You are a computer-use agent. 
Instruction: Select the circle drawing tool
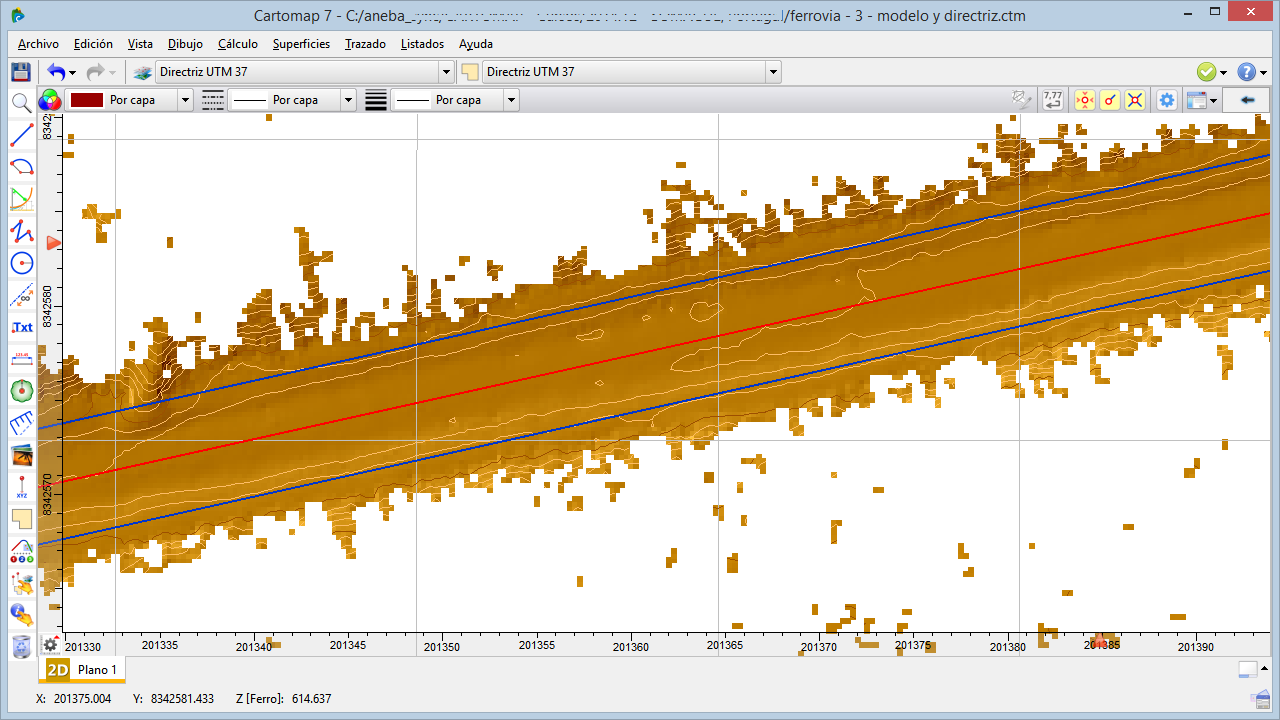point(20,264)
